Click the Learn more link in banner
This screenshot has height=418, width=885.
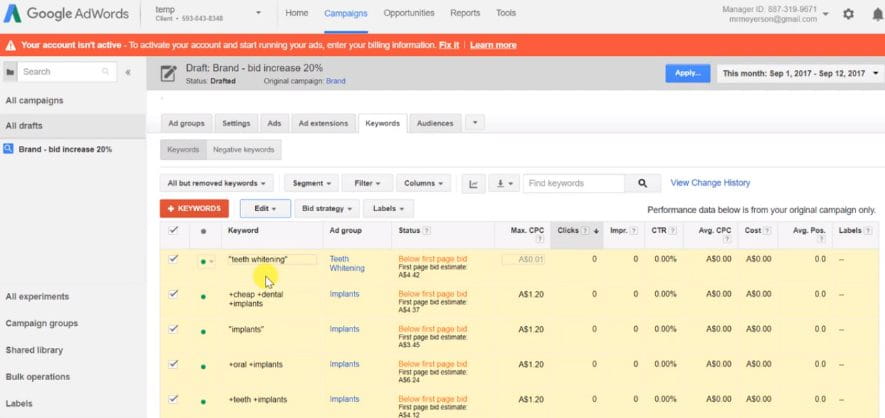pyautogui.click(x=493, y=45)
